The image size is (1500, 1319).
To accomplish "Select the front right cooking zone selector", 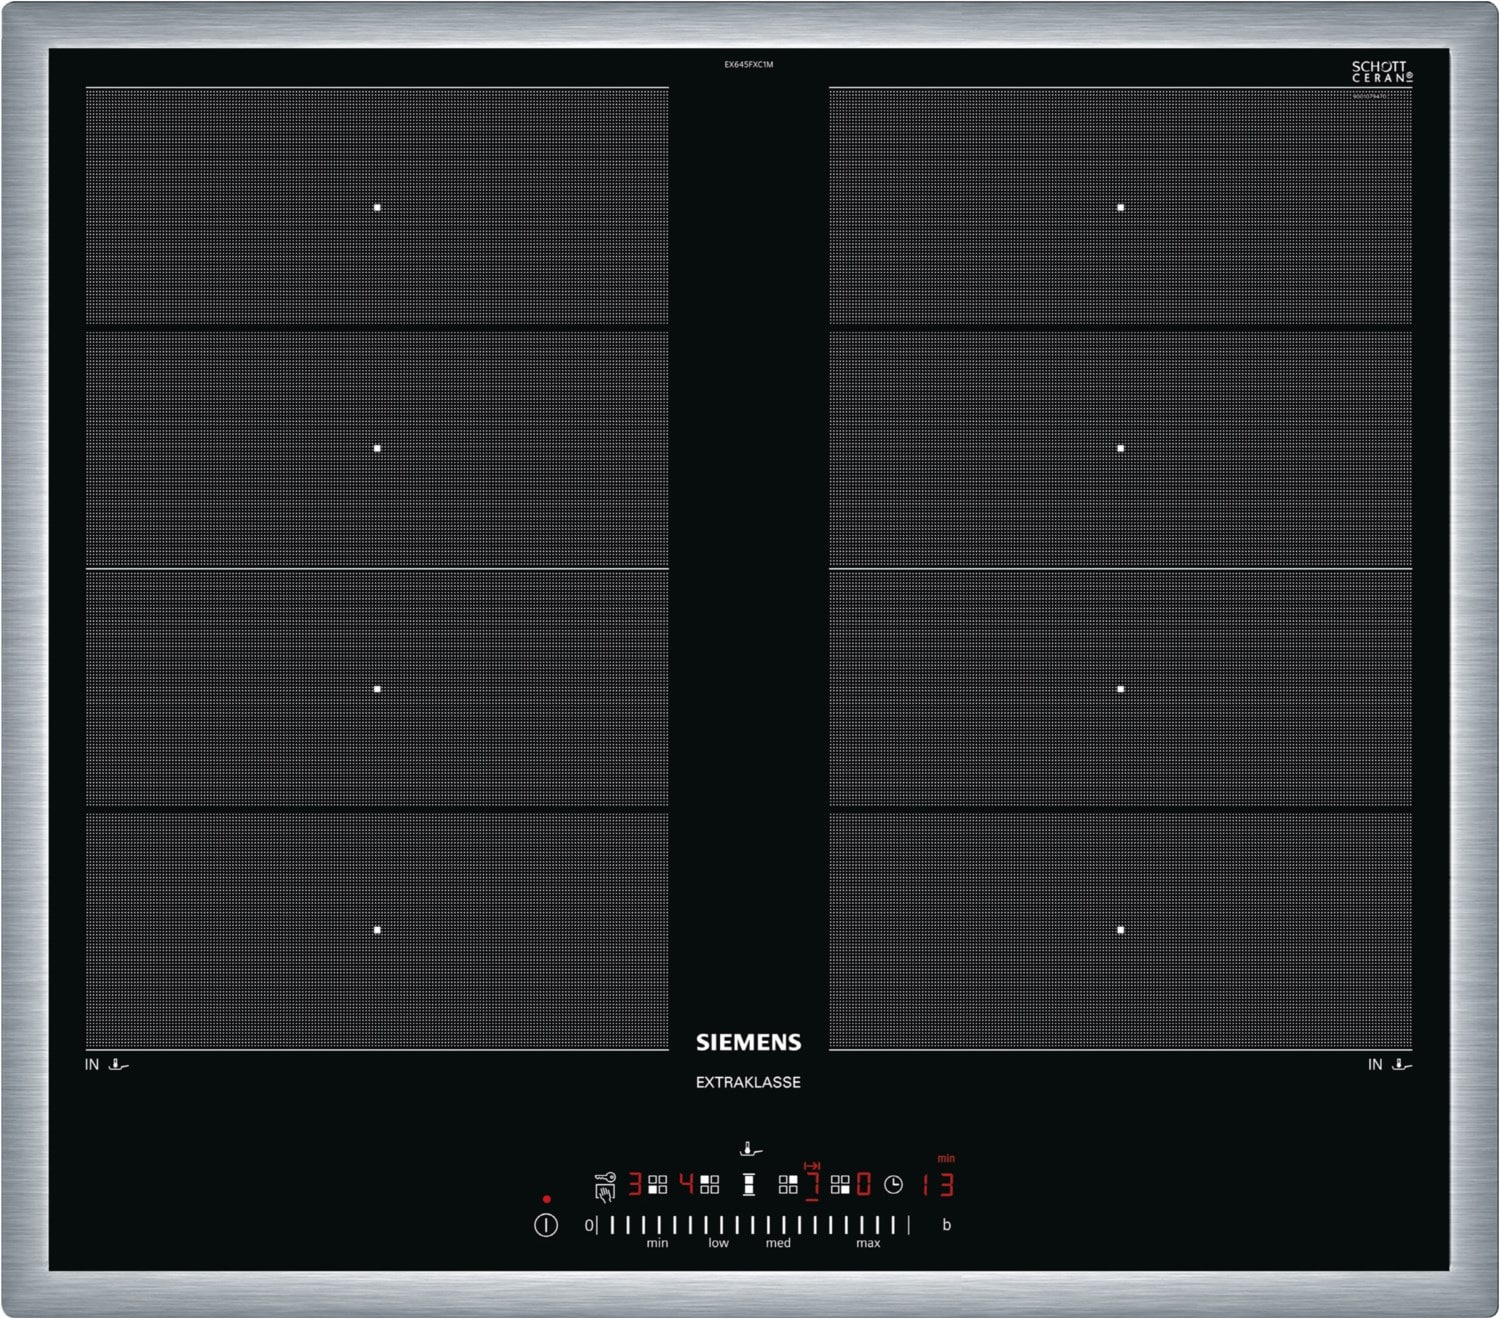I will 840,1185.
